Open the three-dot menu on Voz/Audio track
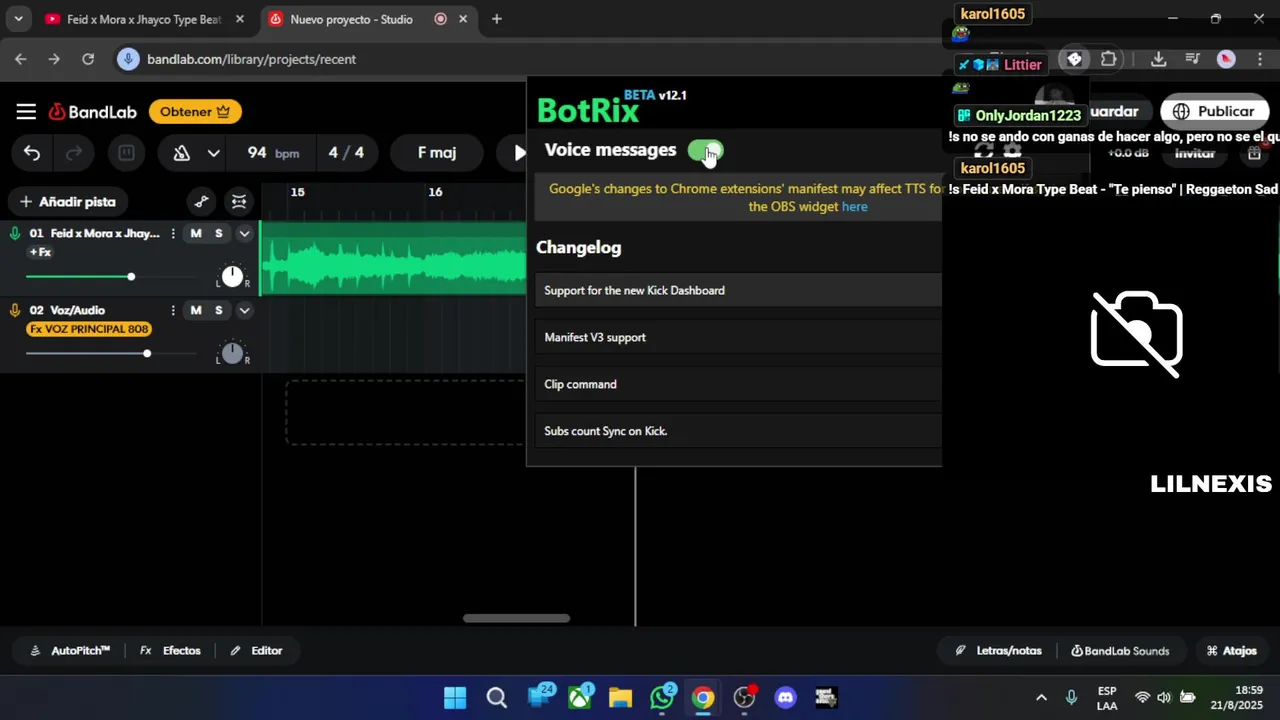The image size is (1280, 720). [173, 310]
